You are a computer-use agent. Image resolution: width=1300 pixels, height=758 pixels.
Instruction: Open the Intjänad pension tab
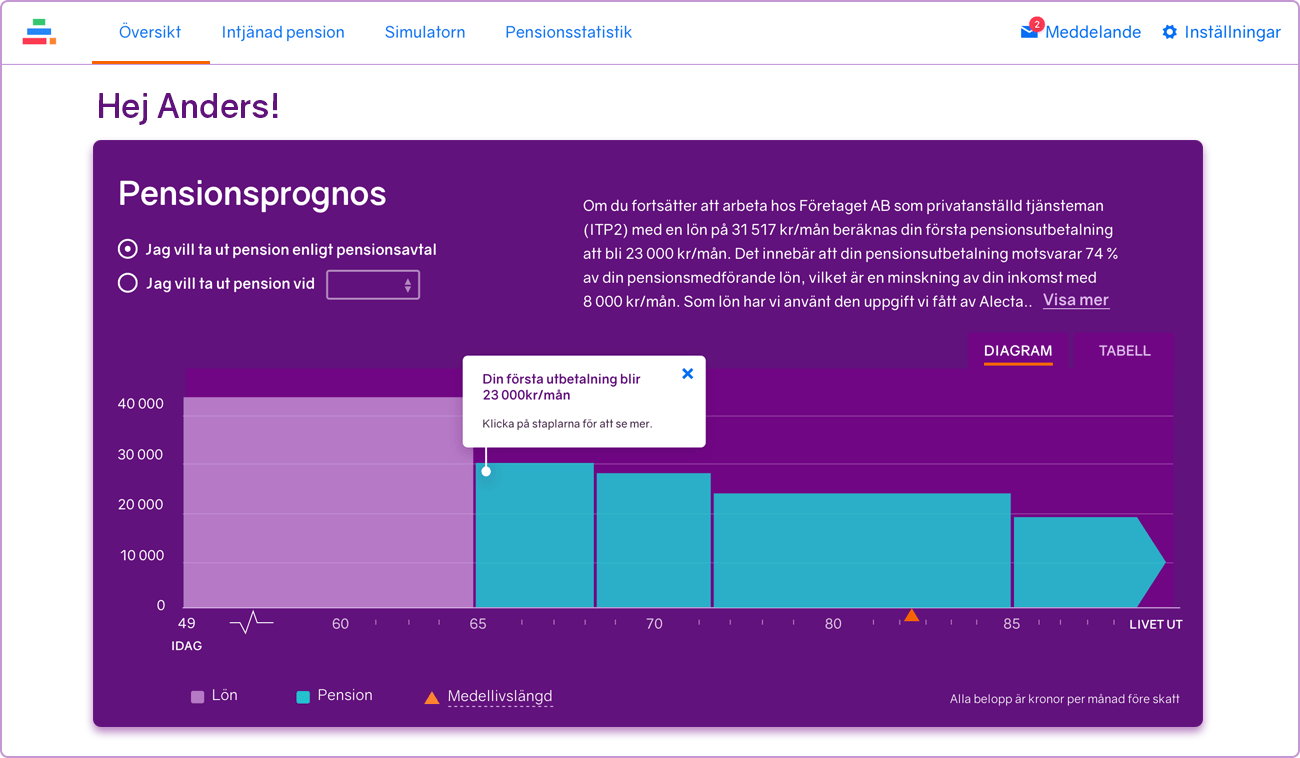(x=283, y=32)
